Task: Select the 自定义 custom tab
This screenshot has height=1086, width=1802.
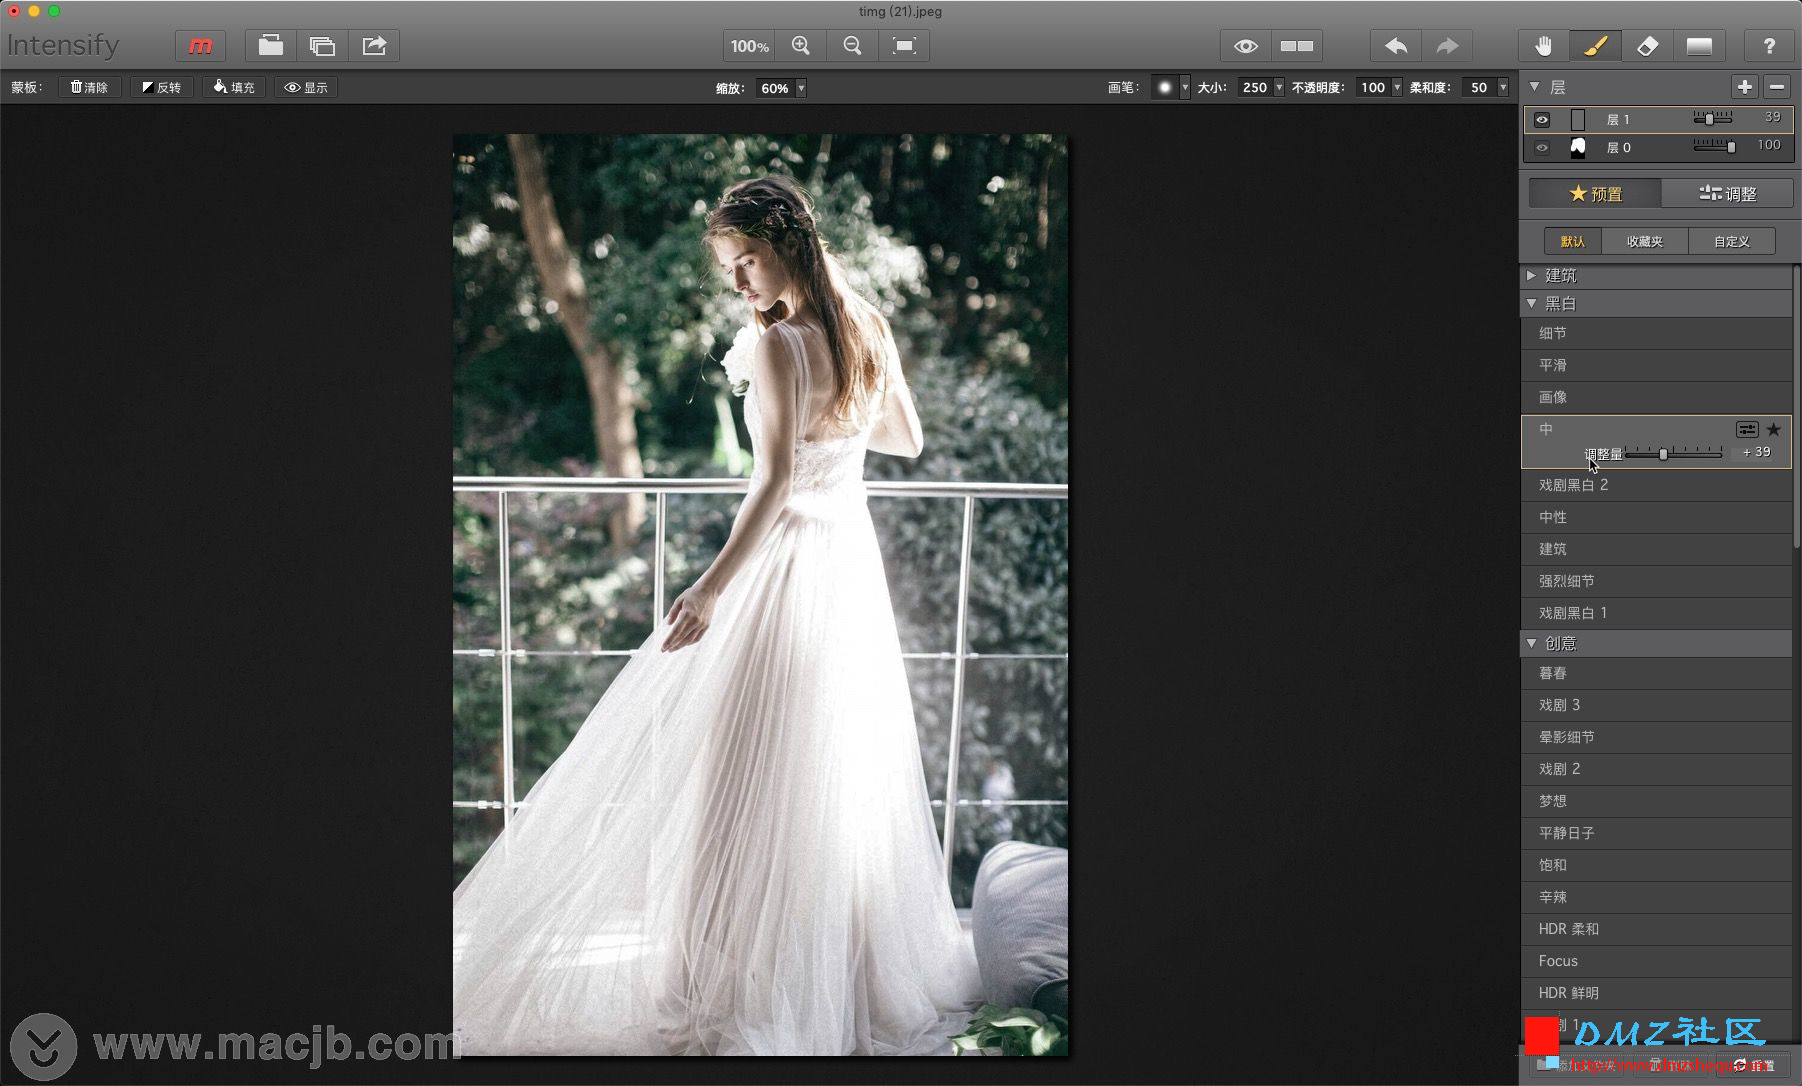Action: (x=1732, y=241)
